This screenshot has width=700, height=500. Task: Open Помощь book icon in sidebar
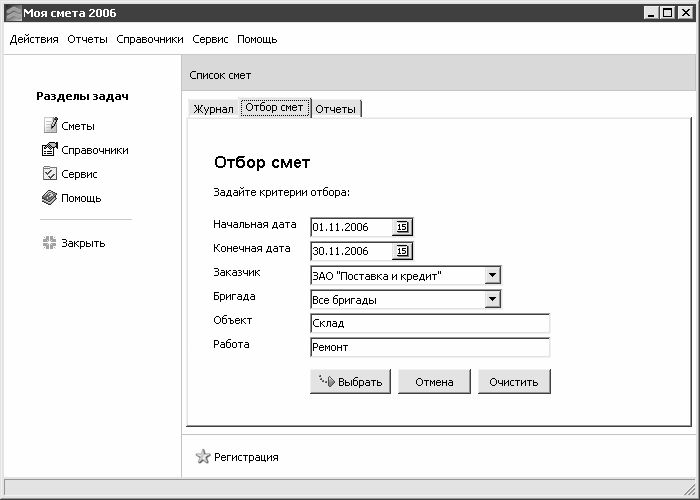[50, 198]
